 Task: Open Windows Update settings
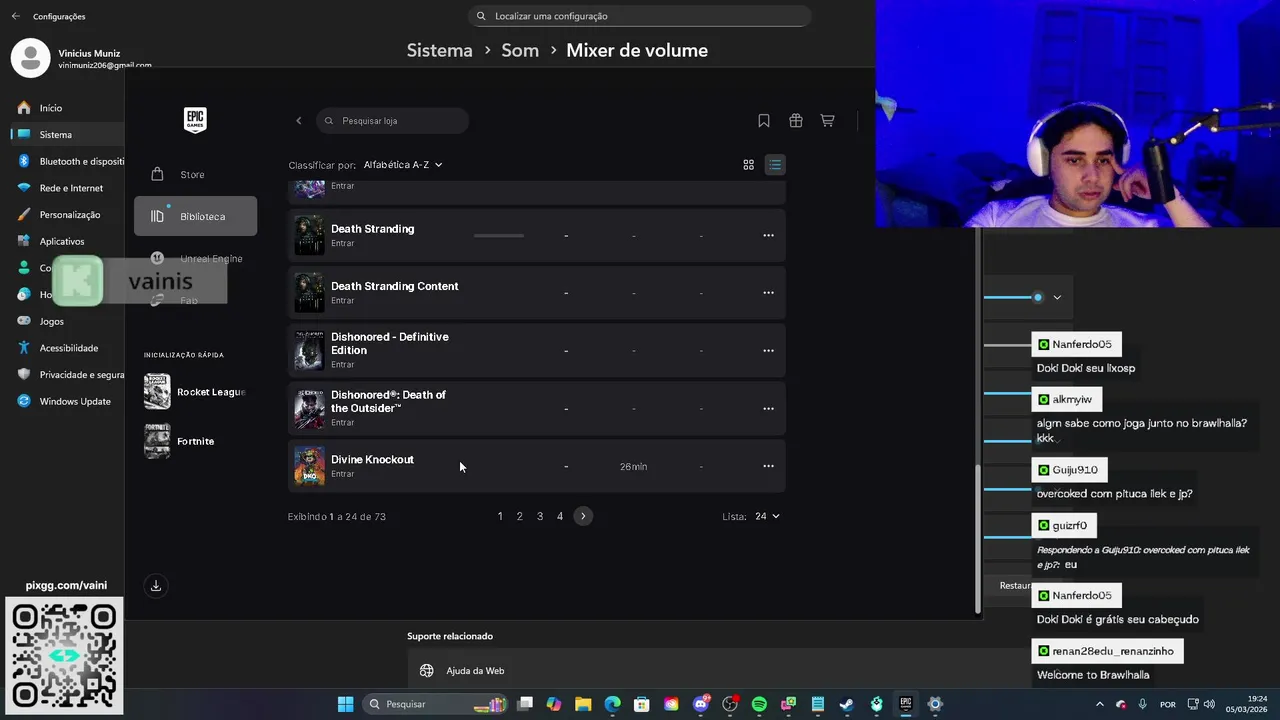pos(65,401)
